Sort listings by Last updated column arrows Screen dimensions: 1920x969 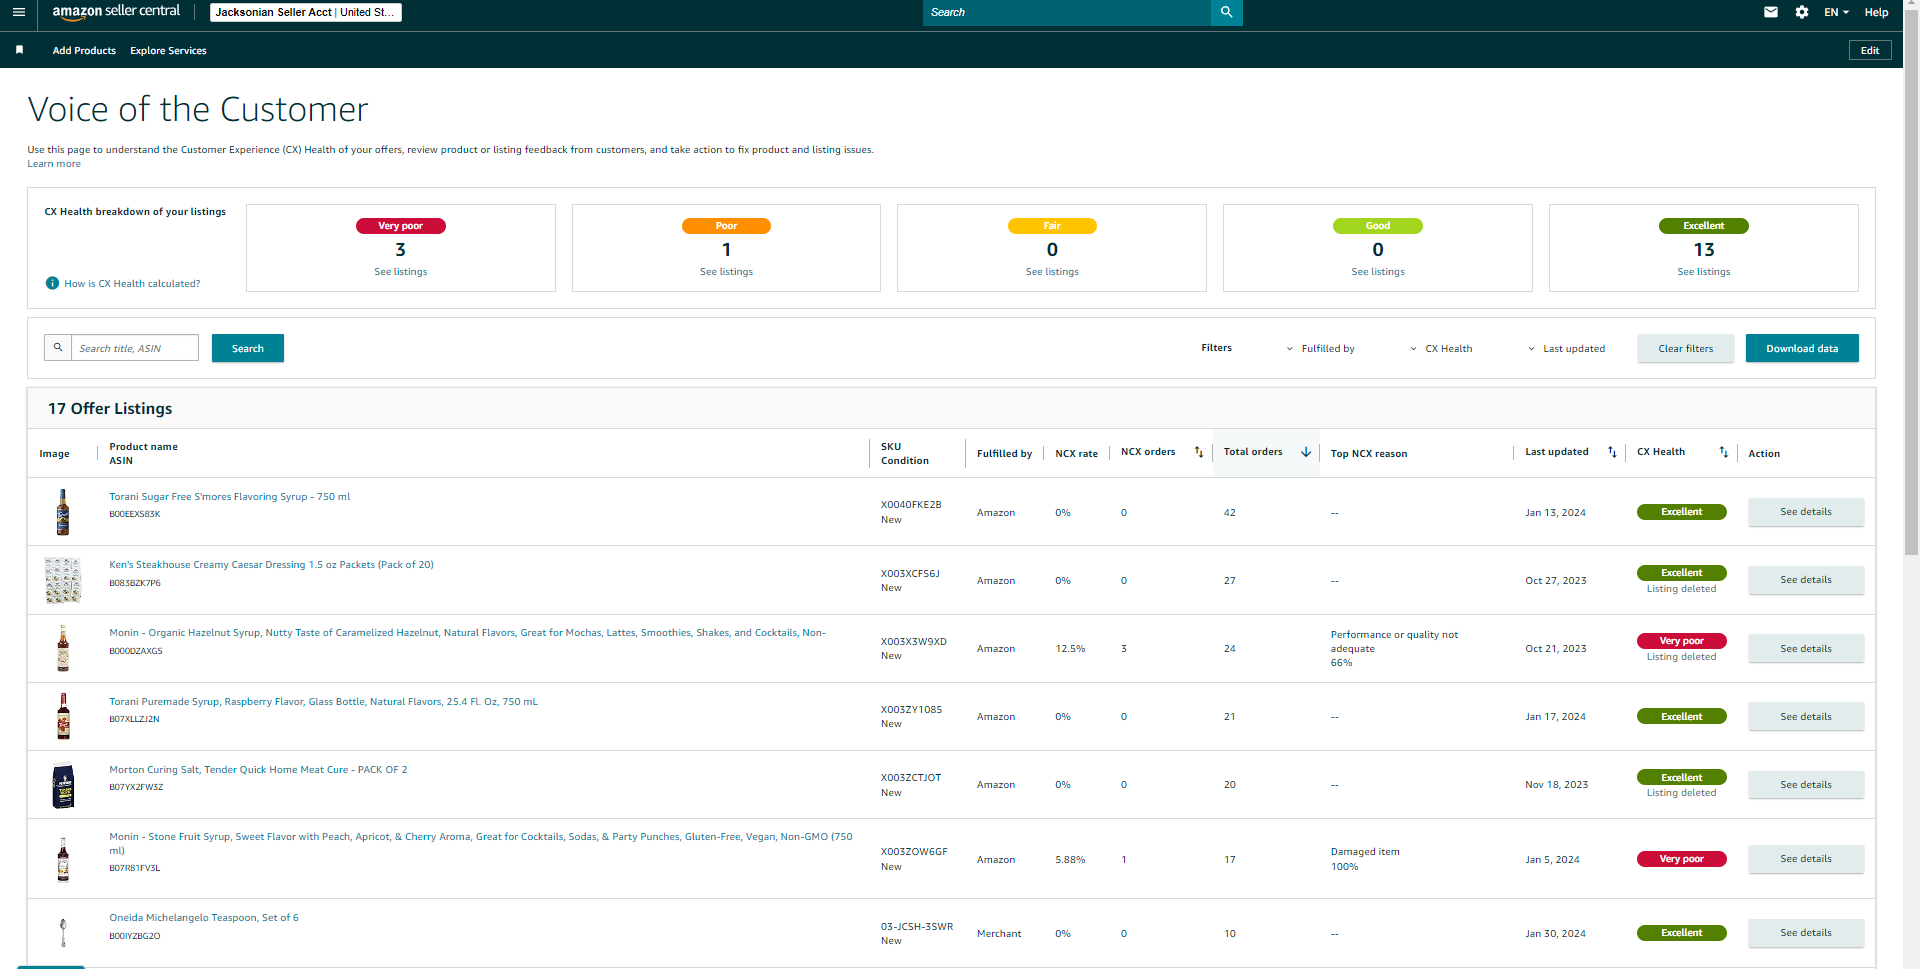1611,452
